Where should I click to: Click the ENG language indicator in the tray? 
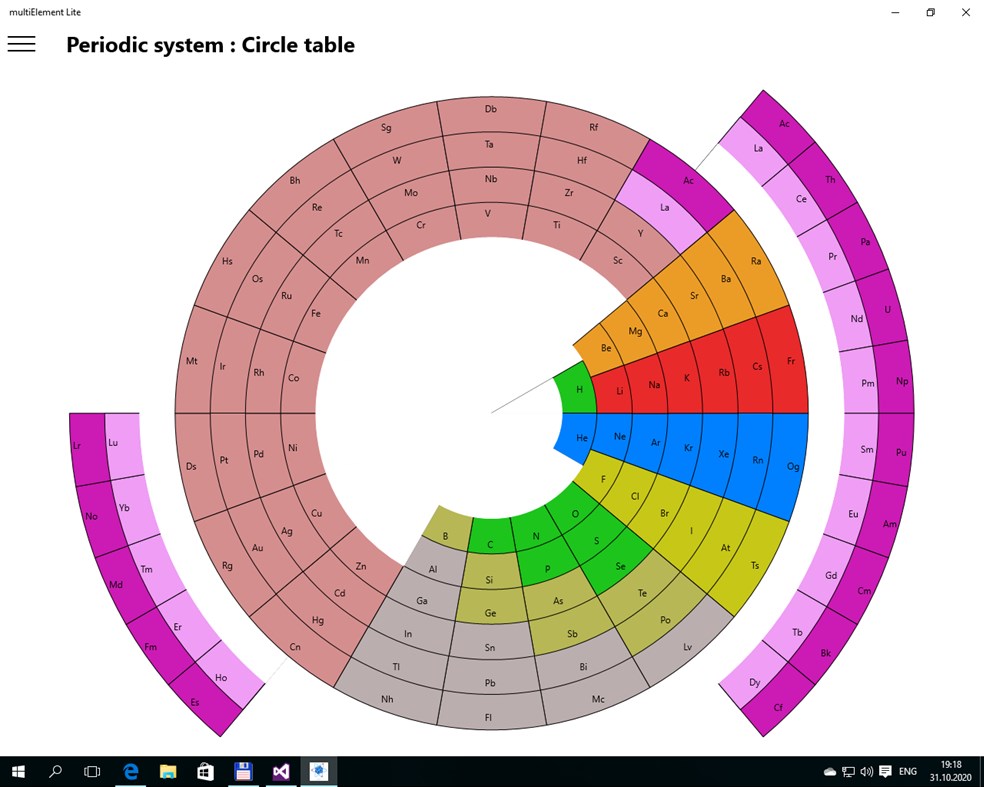[x=908, y=771]
